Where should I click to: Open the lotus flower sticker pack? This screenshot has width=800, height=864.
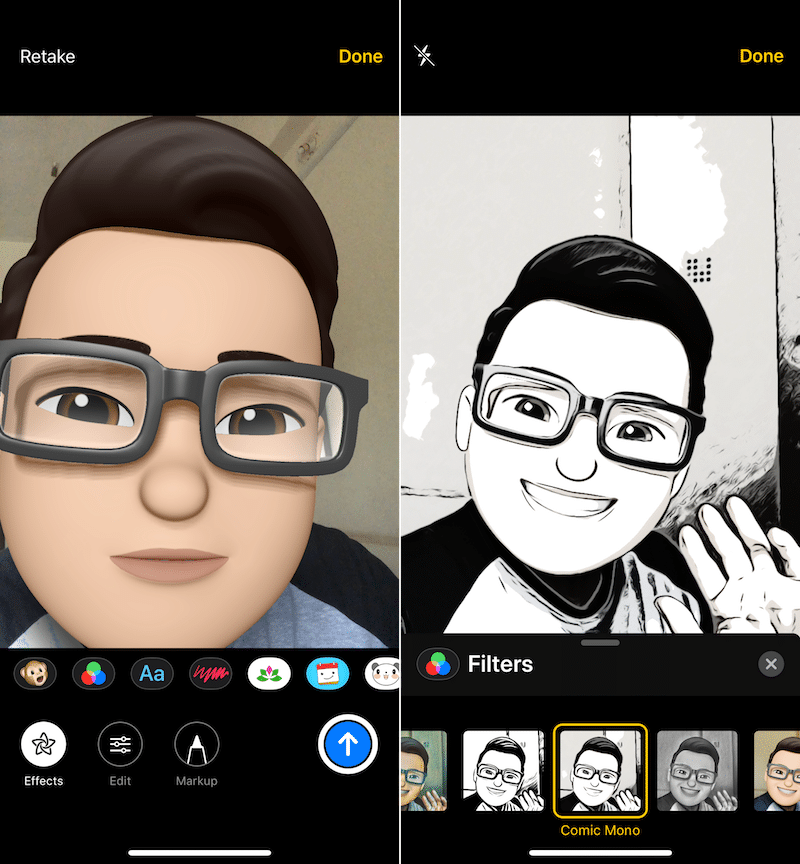(x=269, y=674)
